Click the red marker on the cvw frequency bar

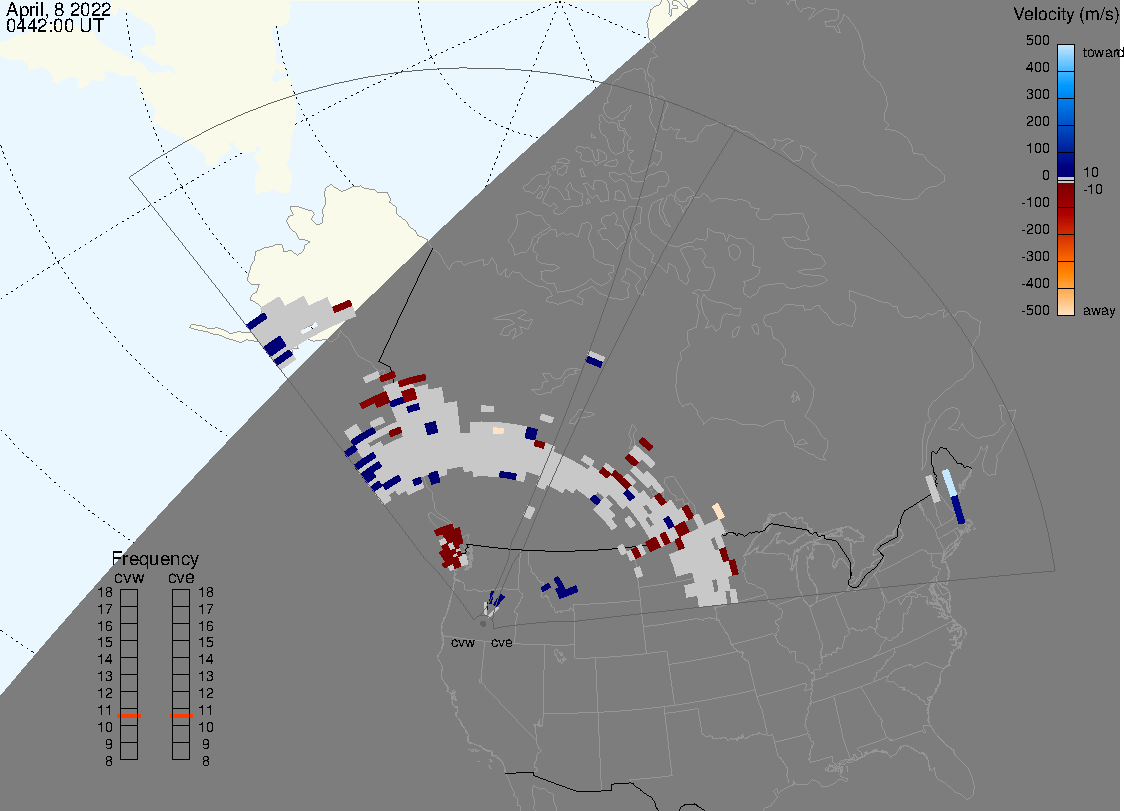point(129,716)
